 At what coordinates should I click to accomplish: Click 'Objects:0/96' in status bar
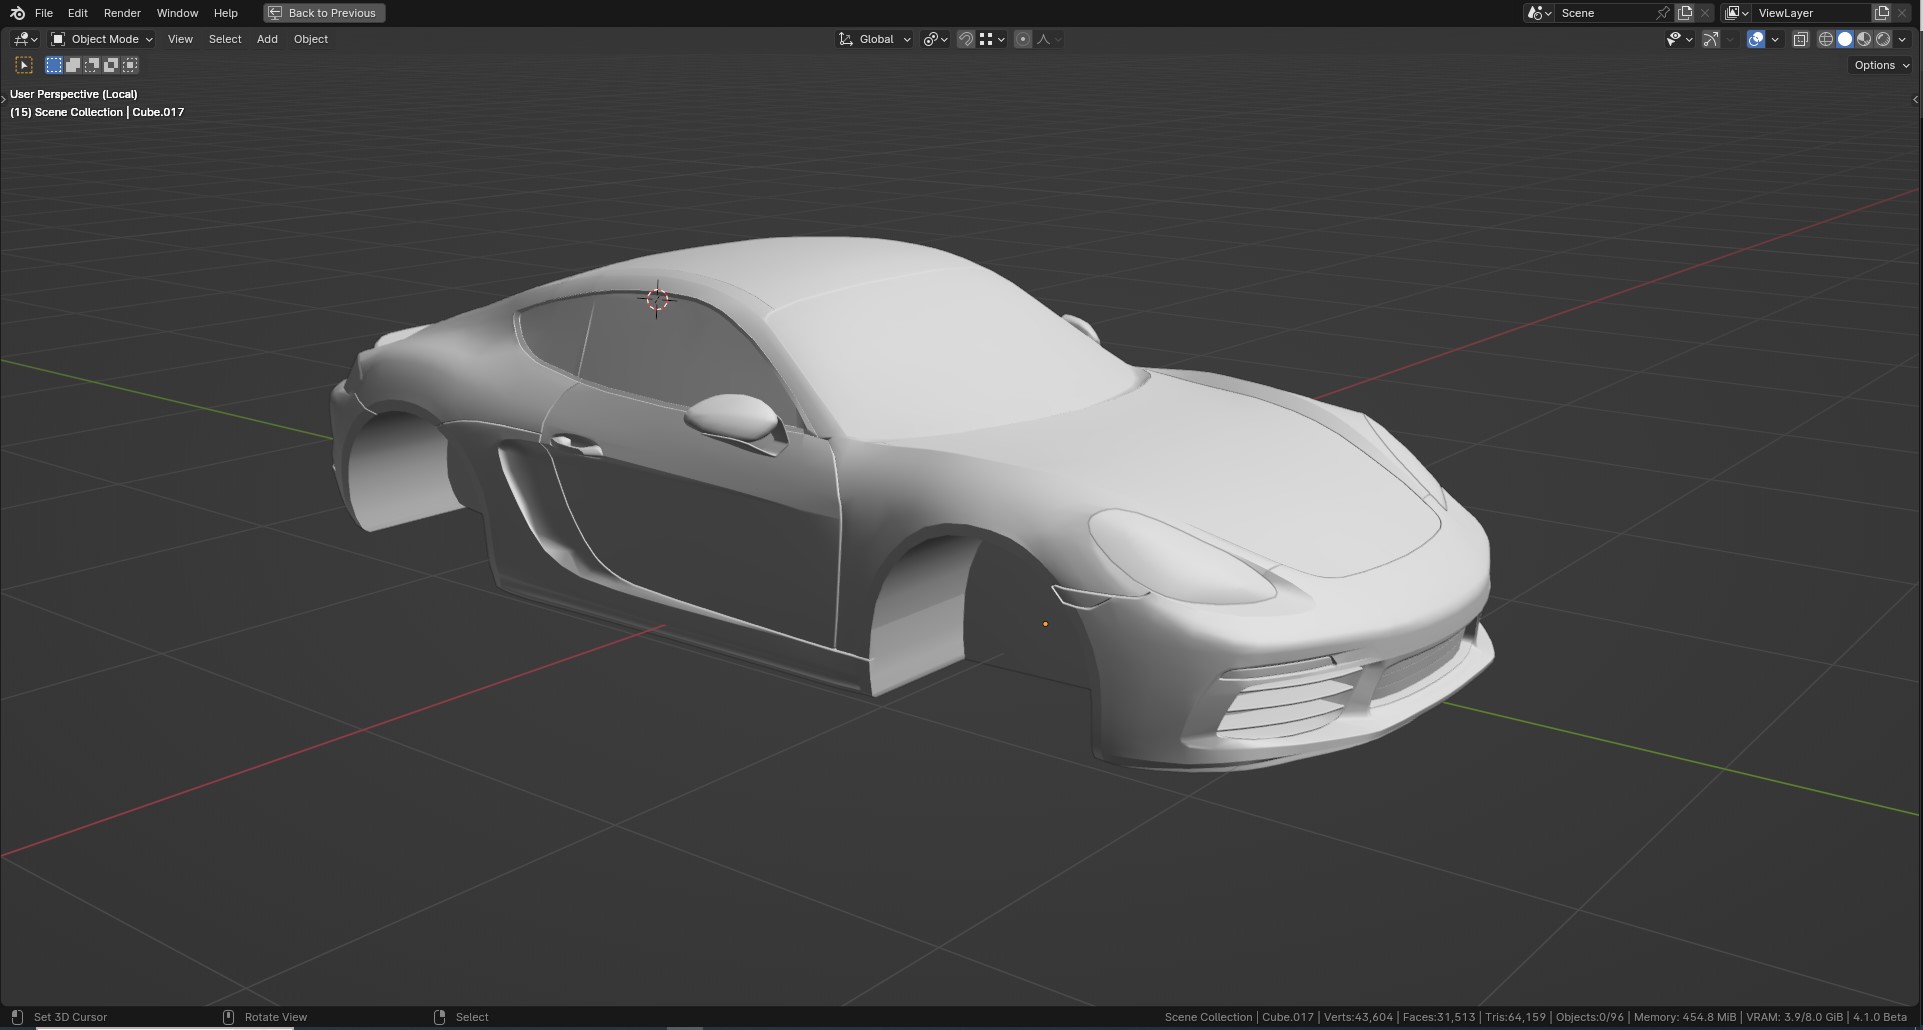click(1590, 1017)
